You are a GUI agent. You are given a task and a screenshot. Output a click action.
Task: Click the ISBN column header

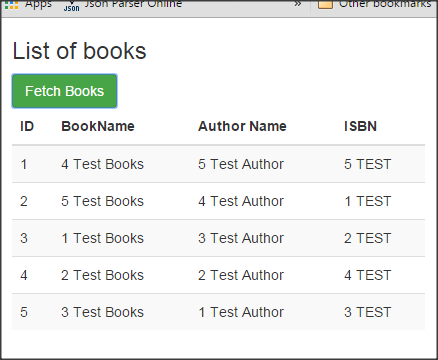[360, 126]
